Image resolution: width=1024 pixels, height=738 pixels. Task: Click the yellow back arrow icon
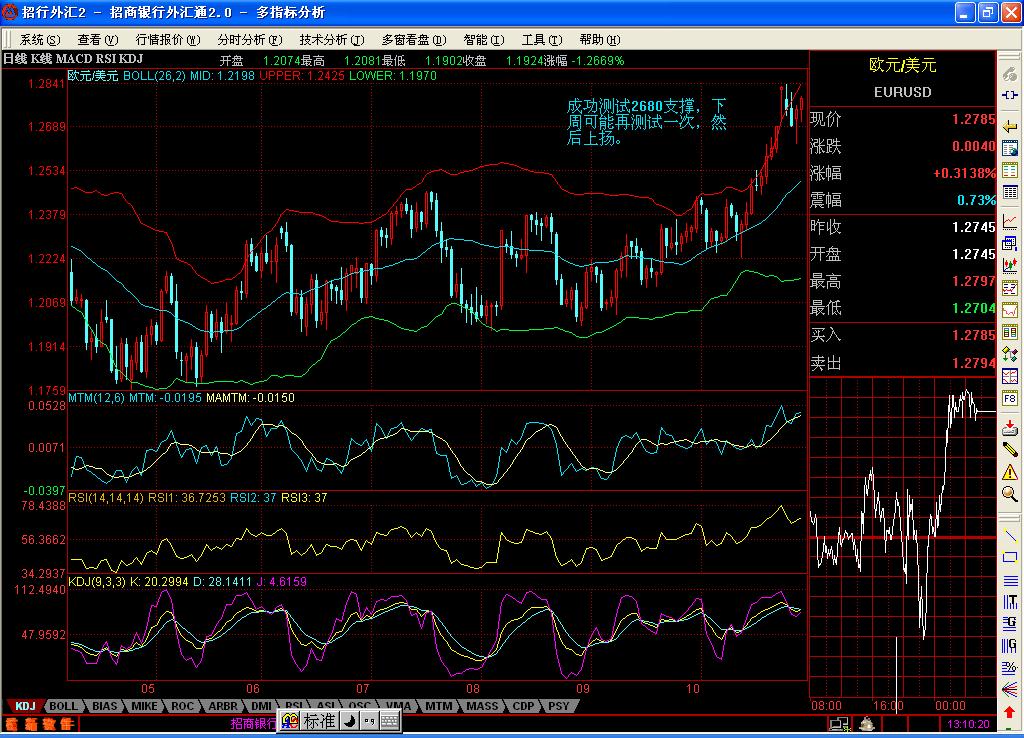[1010, 126]
